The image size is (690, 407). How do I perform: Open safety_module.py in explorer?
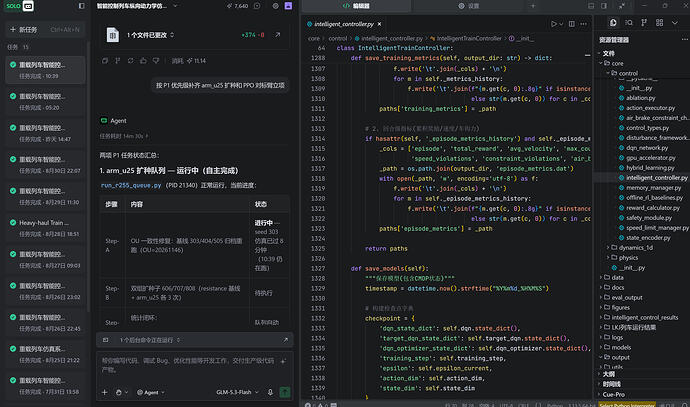pyautogui.click(x=649, y=218)
